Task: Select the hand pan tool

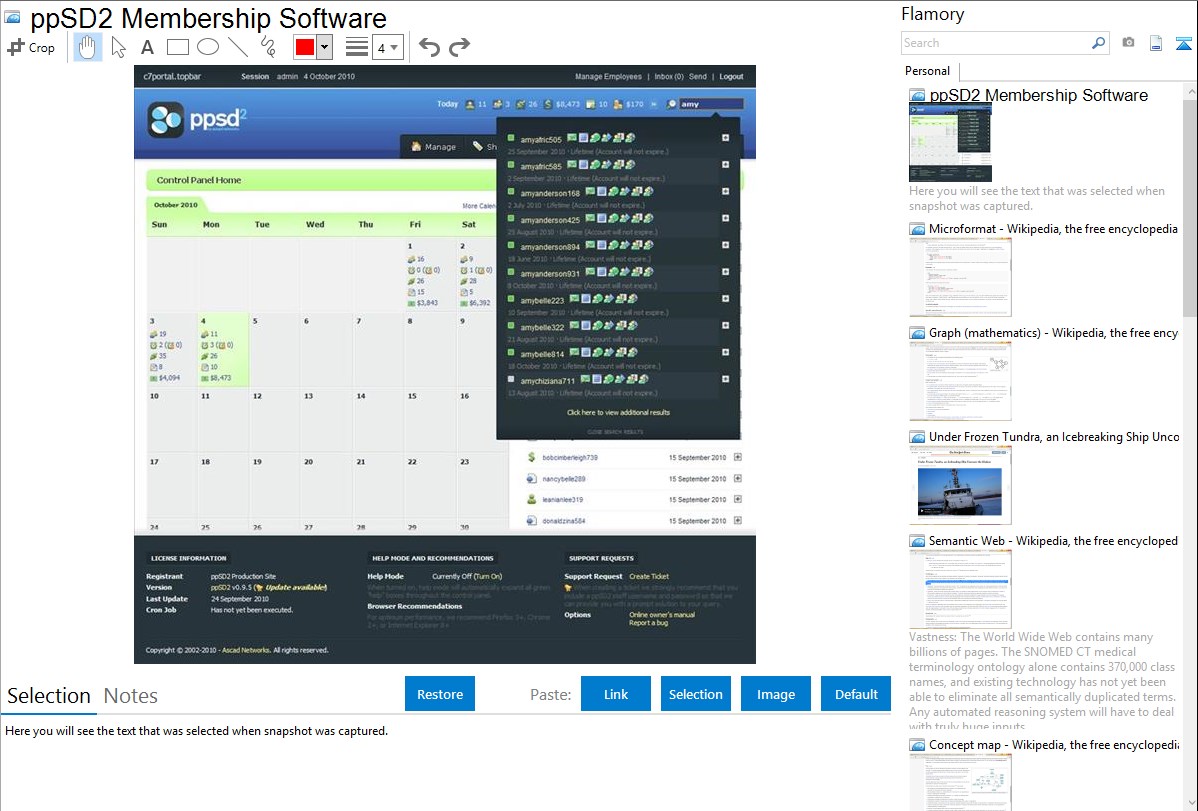Action: pos(88,47)
